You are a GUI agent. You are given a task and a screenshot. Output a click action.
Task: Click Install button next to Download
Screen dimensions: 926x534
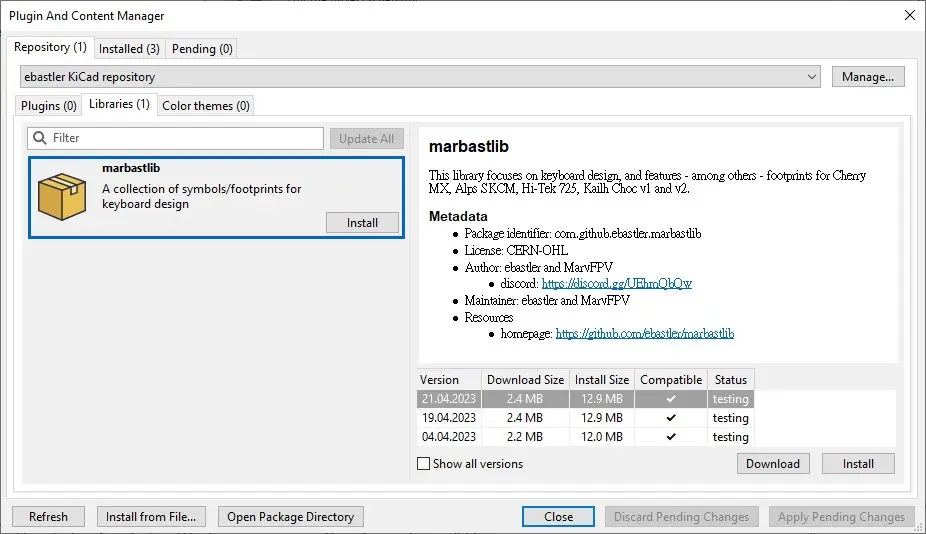point(858,464)
